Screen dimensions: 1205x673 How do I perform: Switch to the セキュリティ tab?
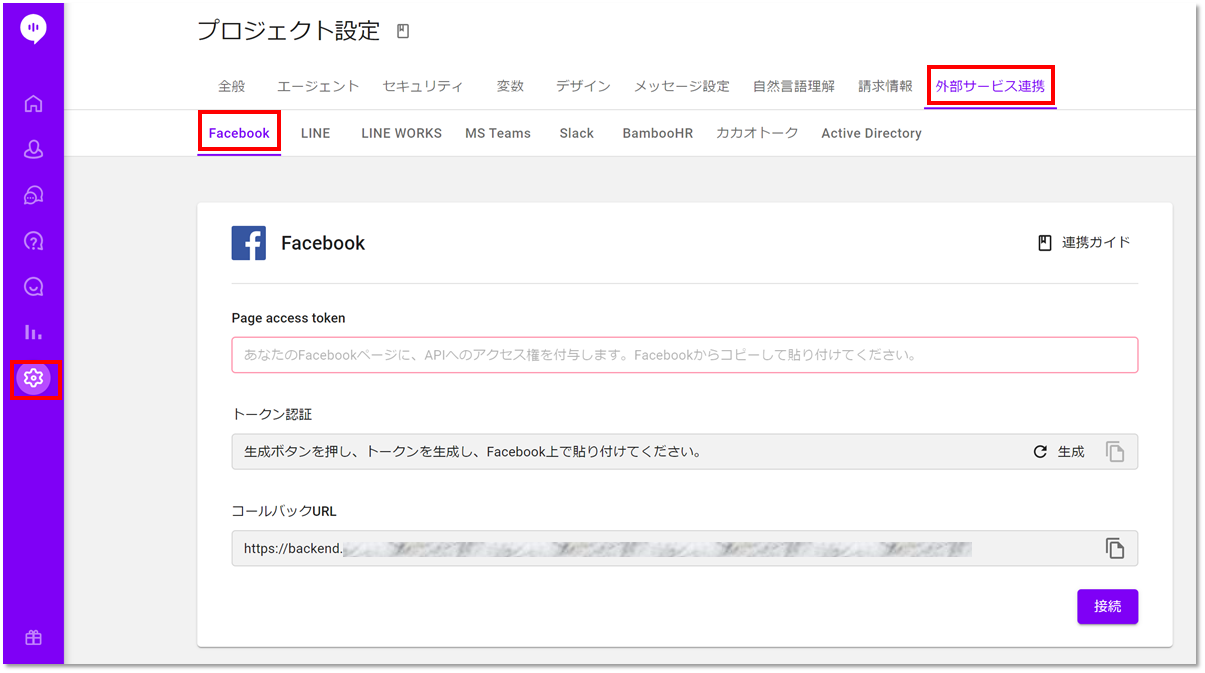[423, 86]
